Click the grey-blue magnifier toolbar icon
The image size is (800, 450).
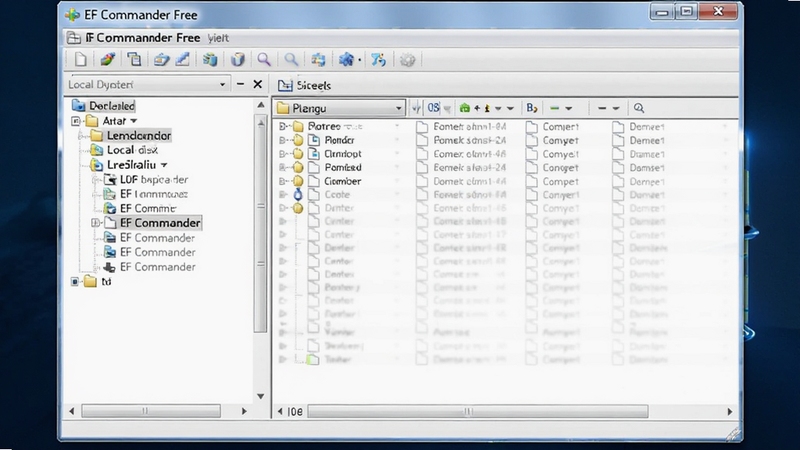pyautogui.click(x=291, y=60)
